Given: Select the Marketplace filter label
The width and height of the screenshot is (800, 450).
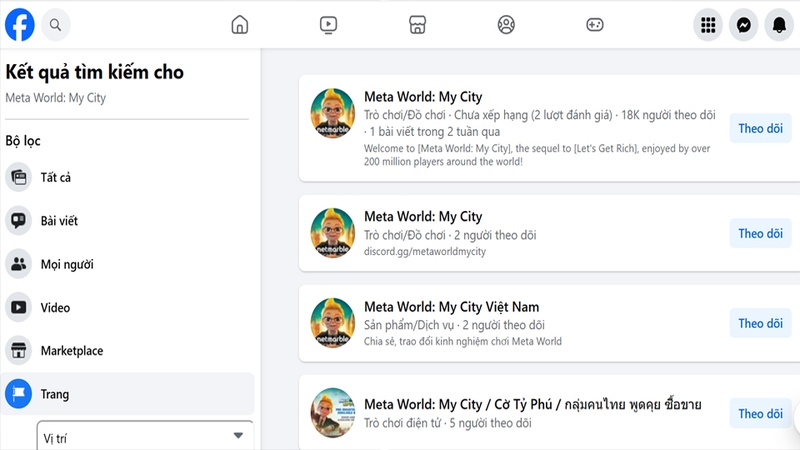Looking at the screenshot, I should (x=72, y=351).
